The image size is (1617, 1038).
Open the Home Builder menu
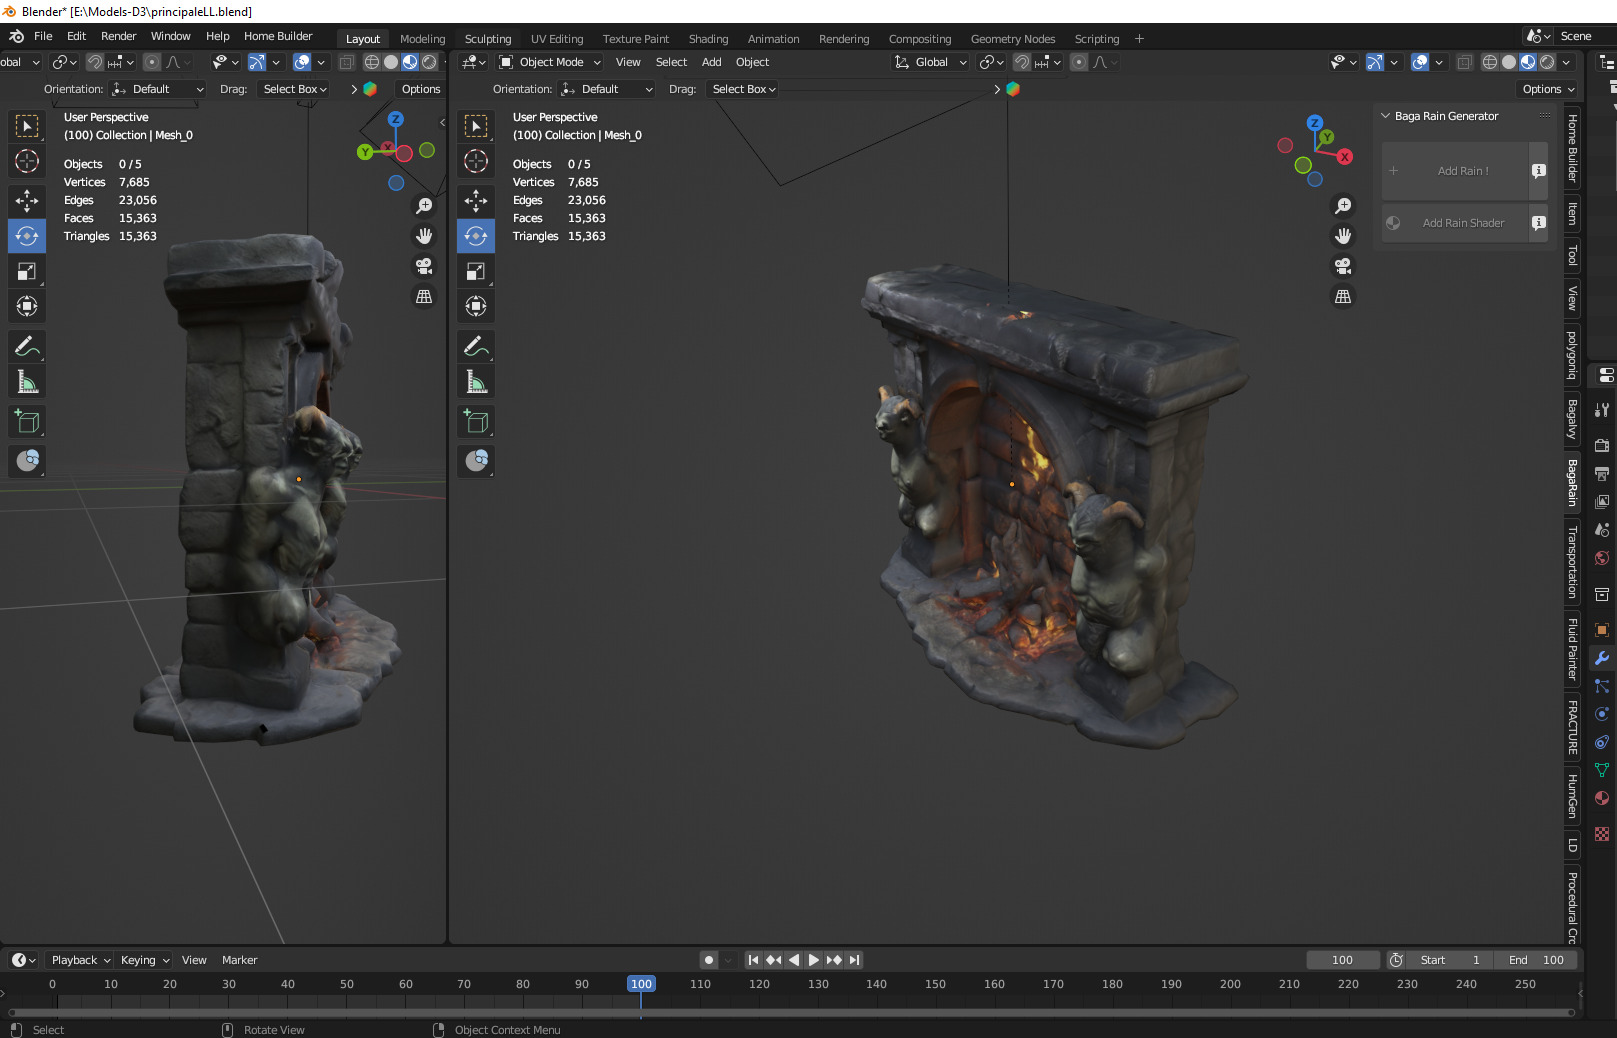pyautogui.click(x=278, y=36)
